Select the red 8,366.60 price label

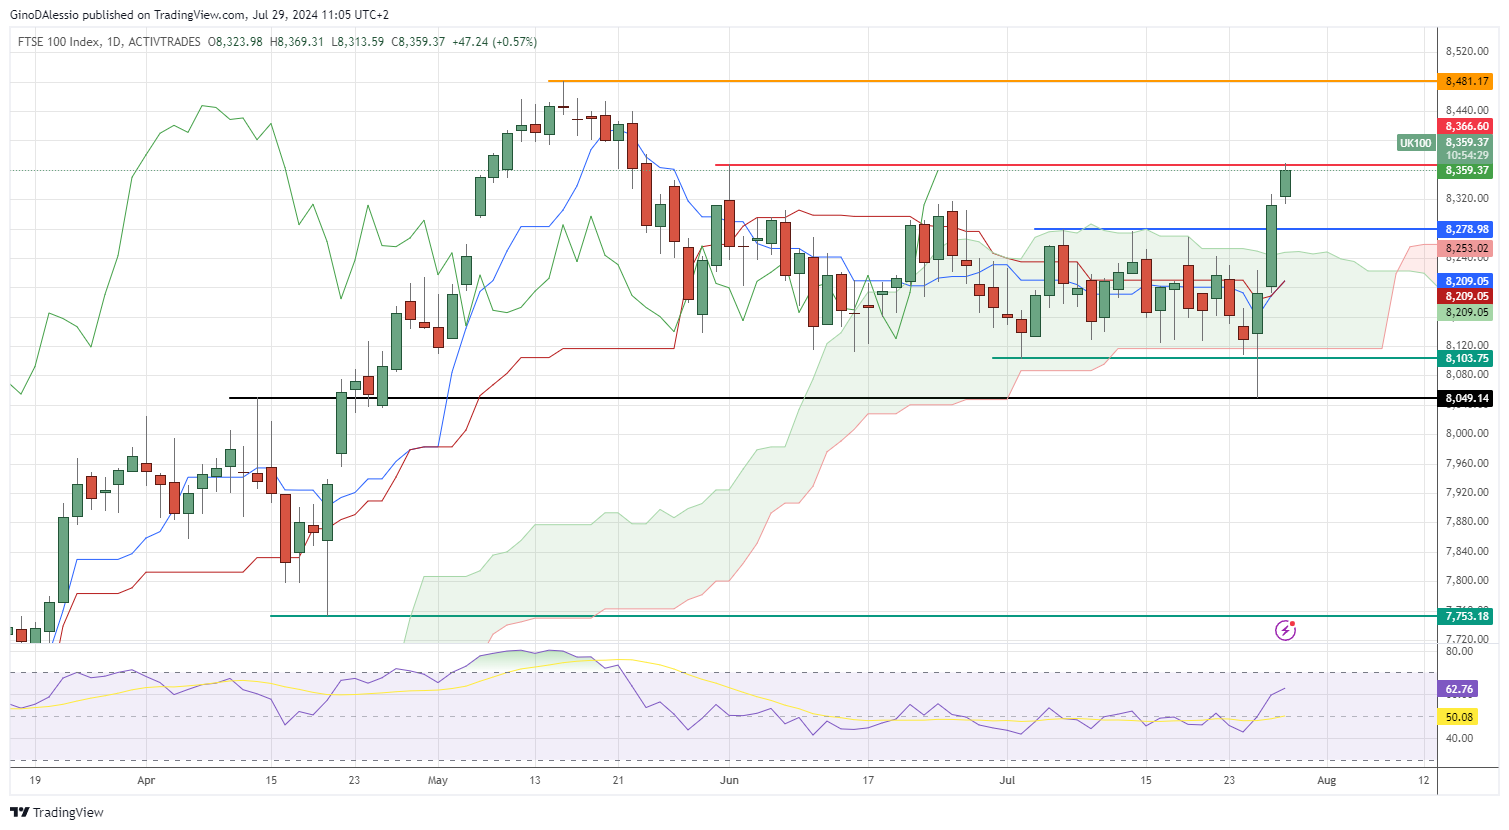[1467, 127]
